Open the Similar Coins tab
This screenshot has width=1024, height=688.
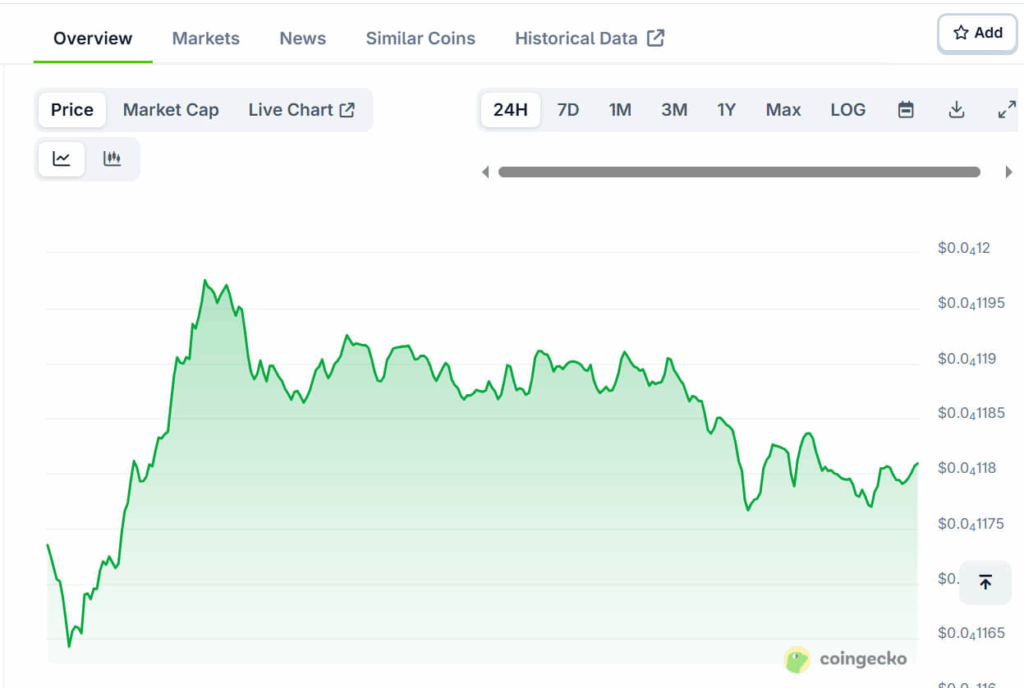click(420, 39)
